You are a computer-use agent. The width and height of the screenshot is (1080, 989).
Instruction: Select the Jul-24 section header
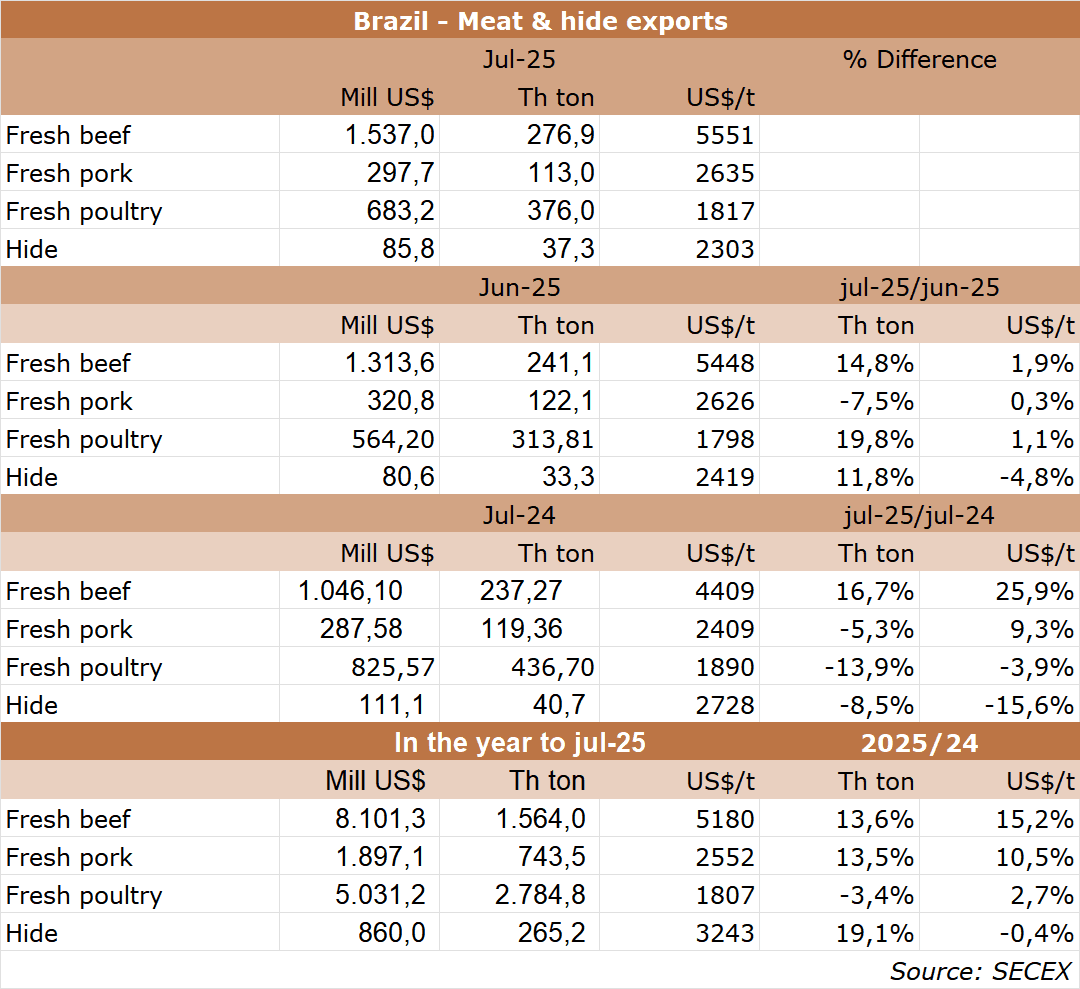pos(519,516)
